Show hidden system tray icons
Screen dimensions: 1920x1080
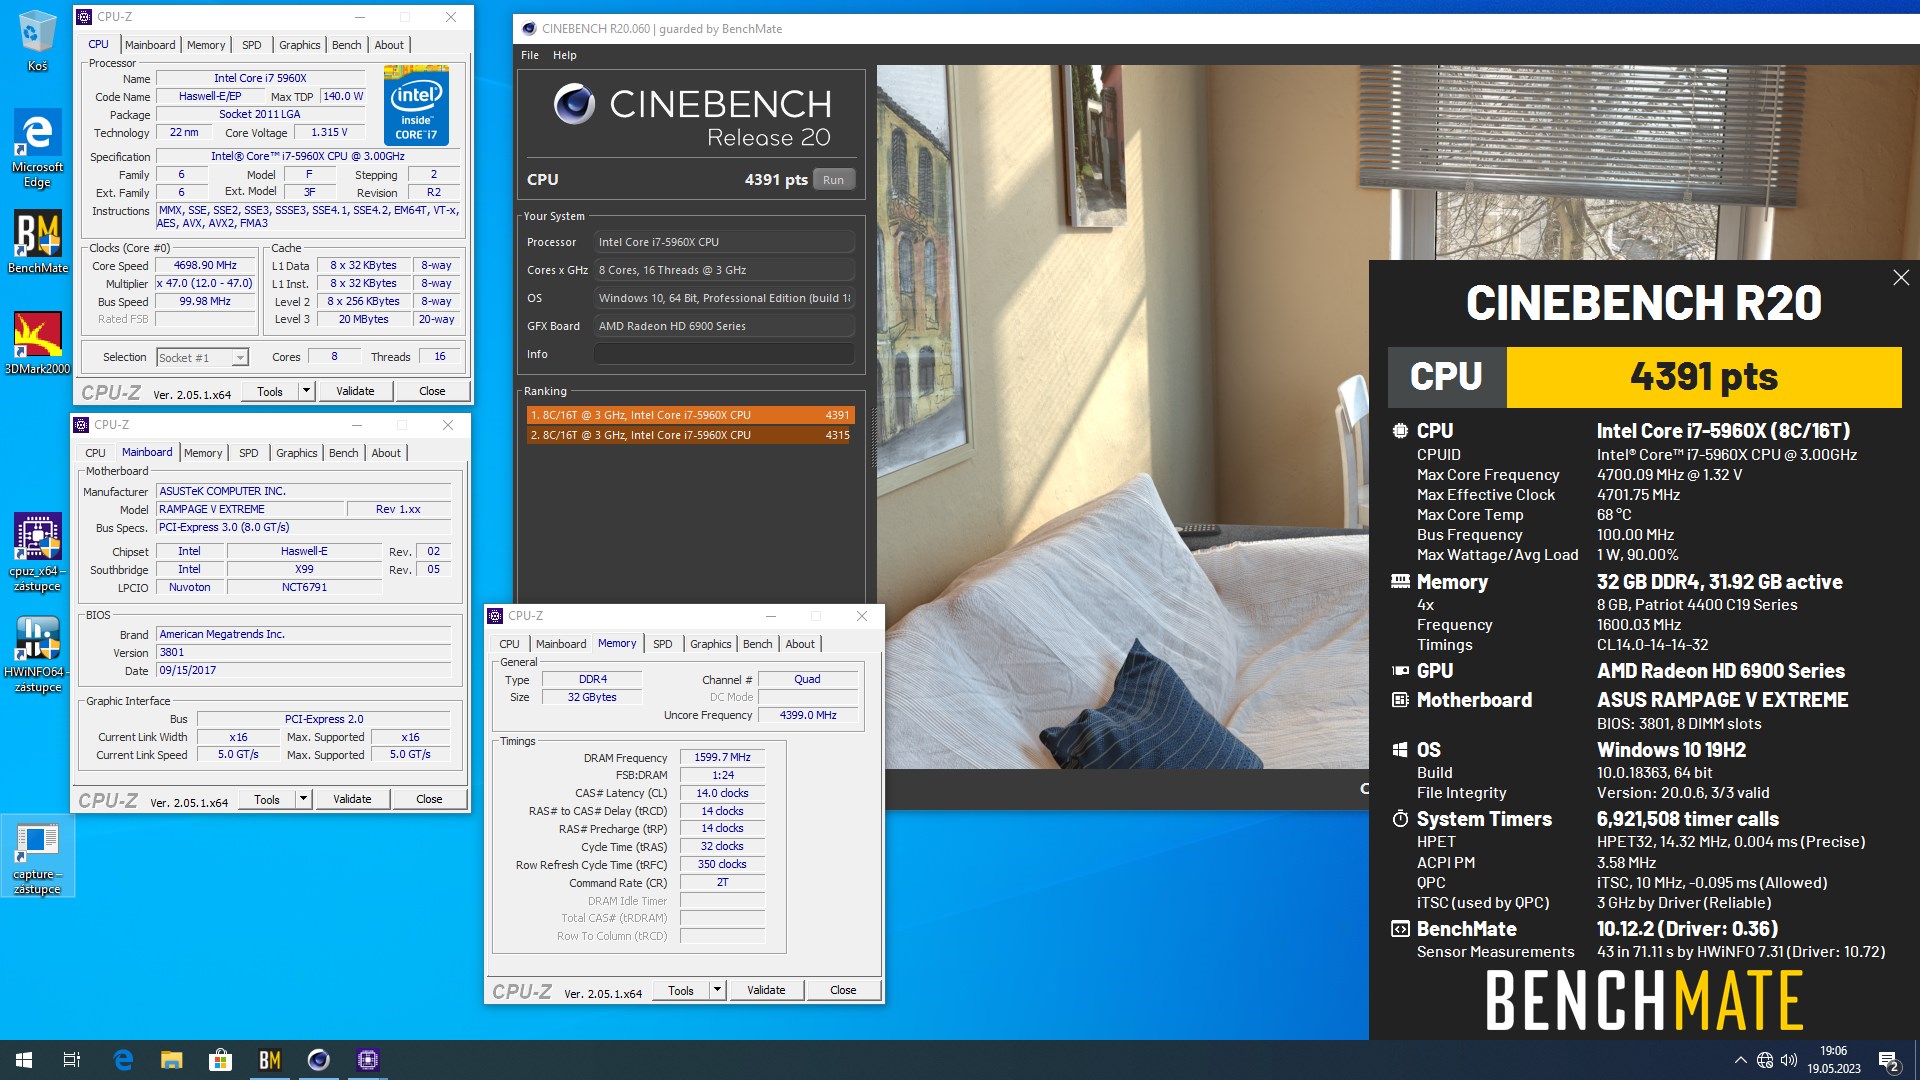tap(1740, 1060)
